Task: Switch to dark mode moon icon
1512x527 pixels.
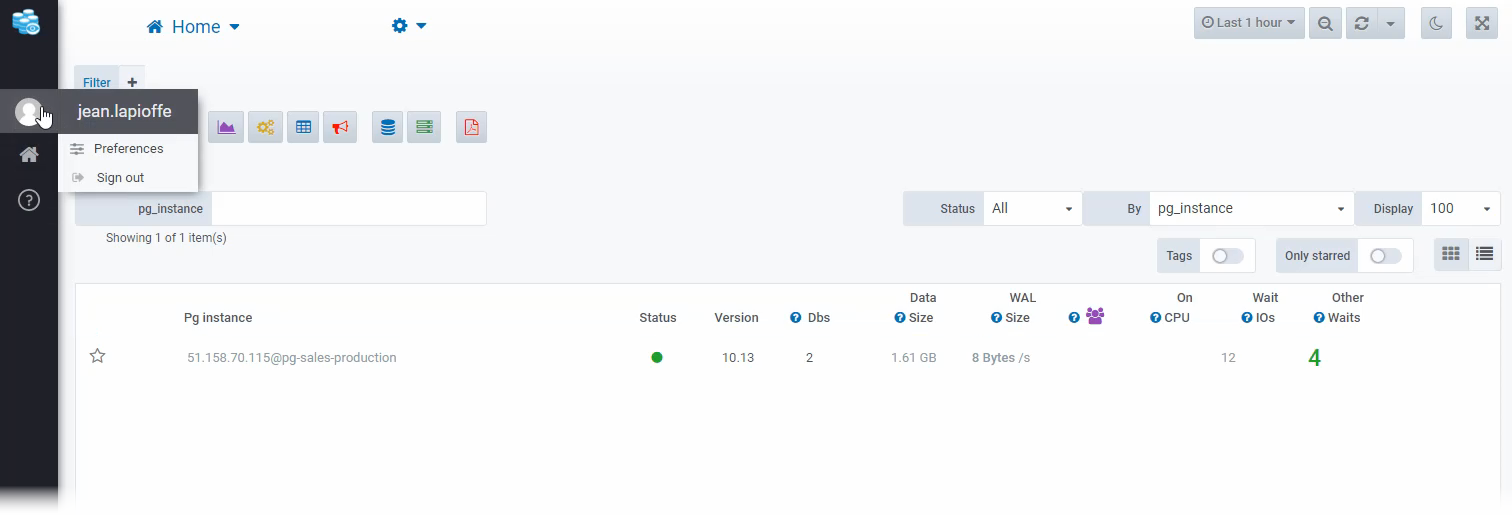Action: tap(1436, 23)
